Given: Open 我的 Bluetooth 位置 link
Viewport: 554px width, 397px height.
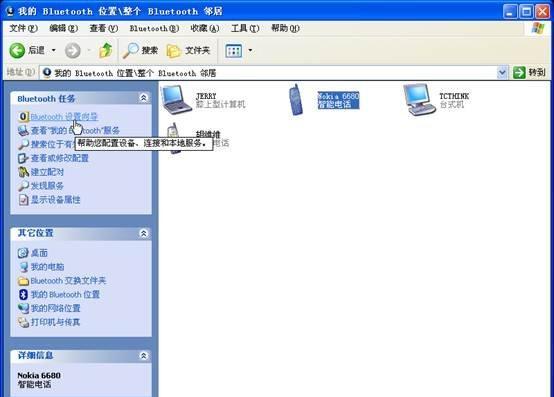Looking at the screenshot, I should coord(65,295).
